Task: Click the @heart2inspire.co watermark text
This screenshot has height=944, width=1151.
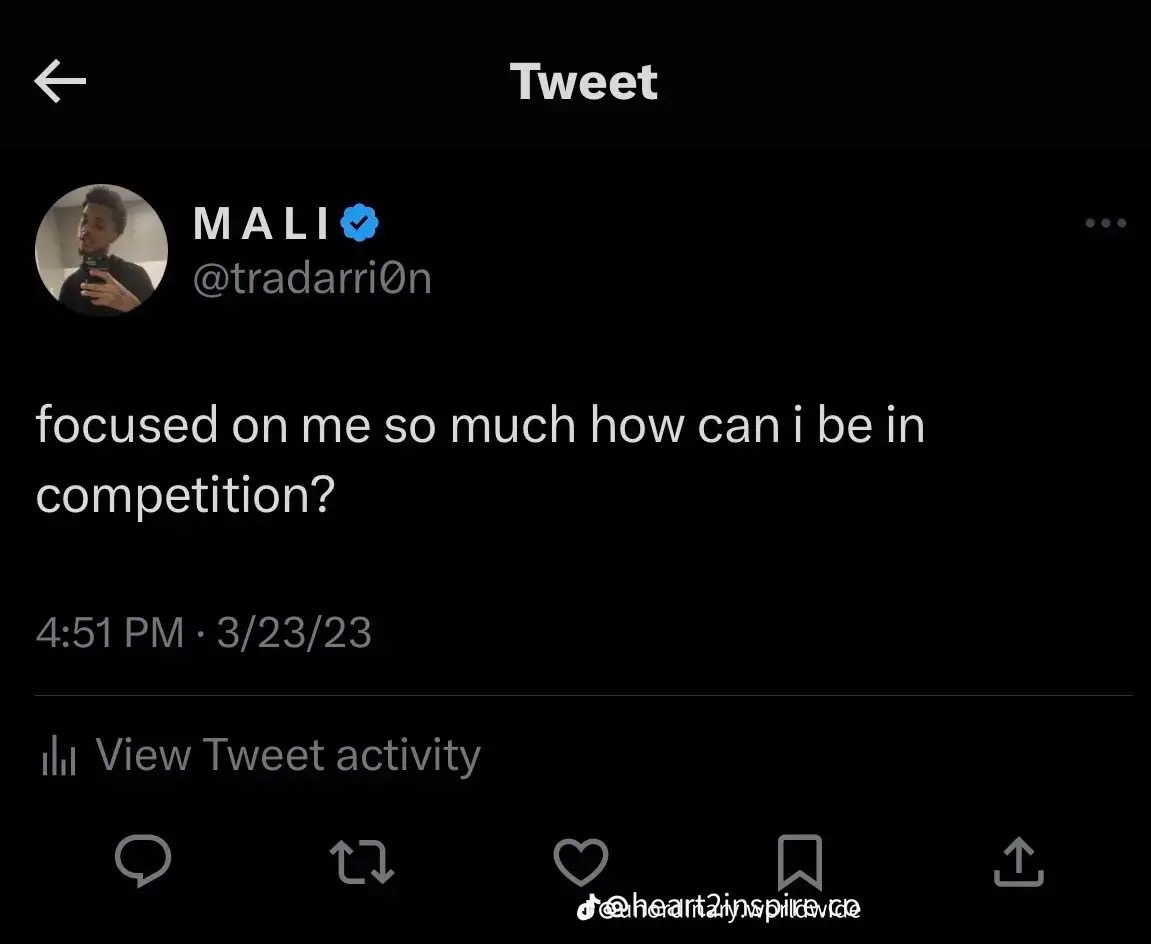Action: point(730,907)
